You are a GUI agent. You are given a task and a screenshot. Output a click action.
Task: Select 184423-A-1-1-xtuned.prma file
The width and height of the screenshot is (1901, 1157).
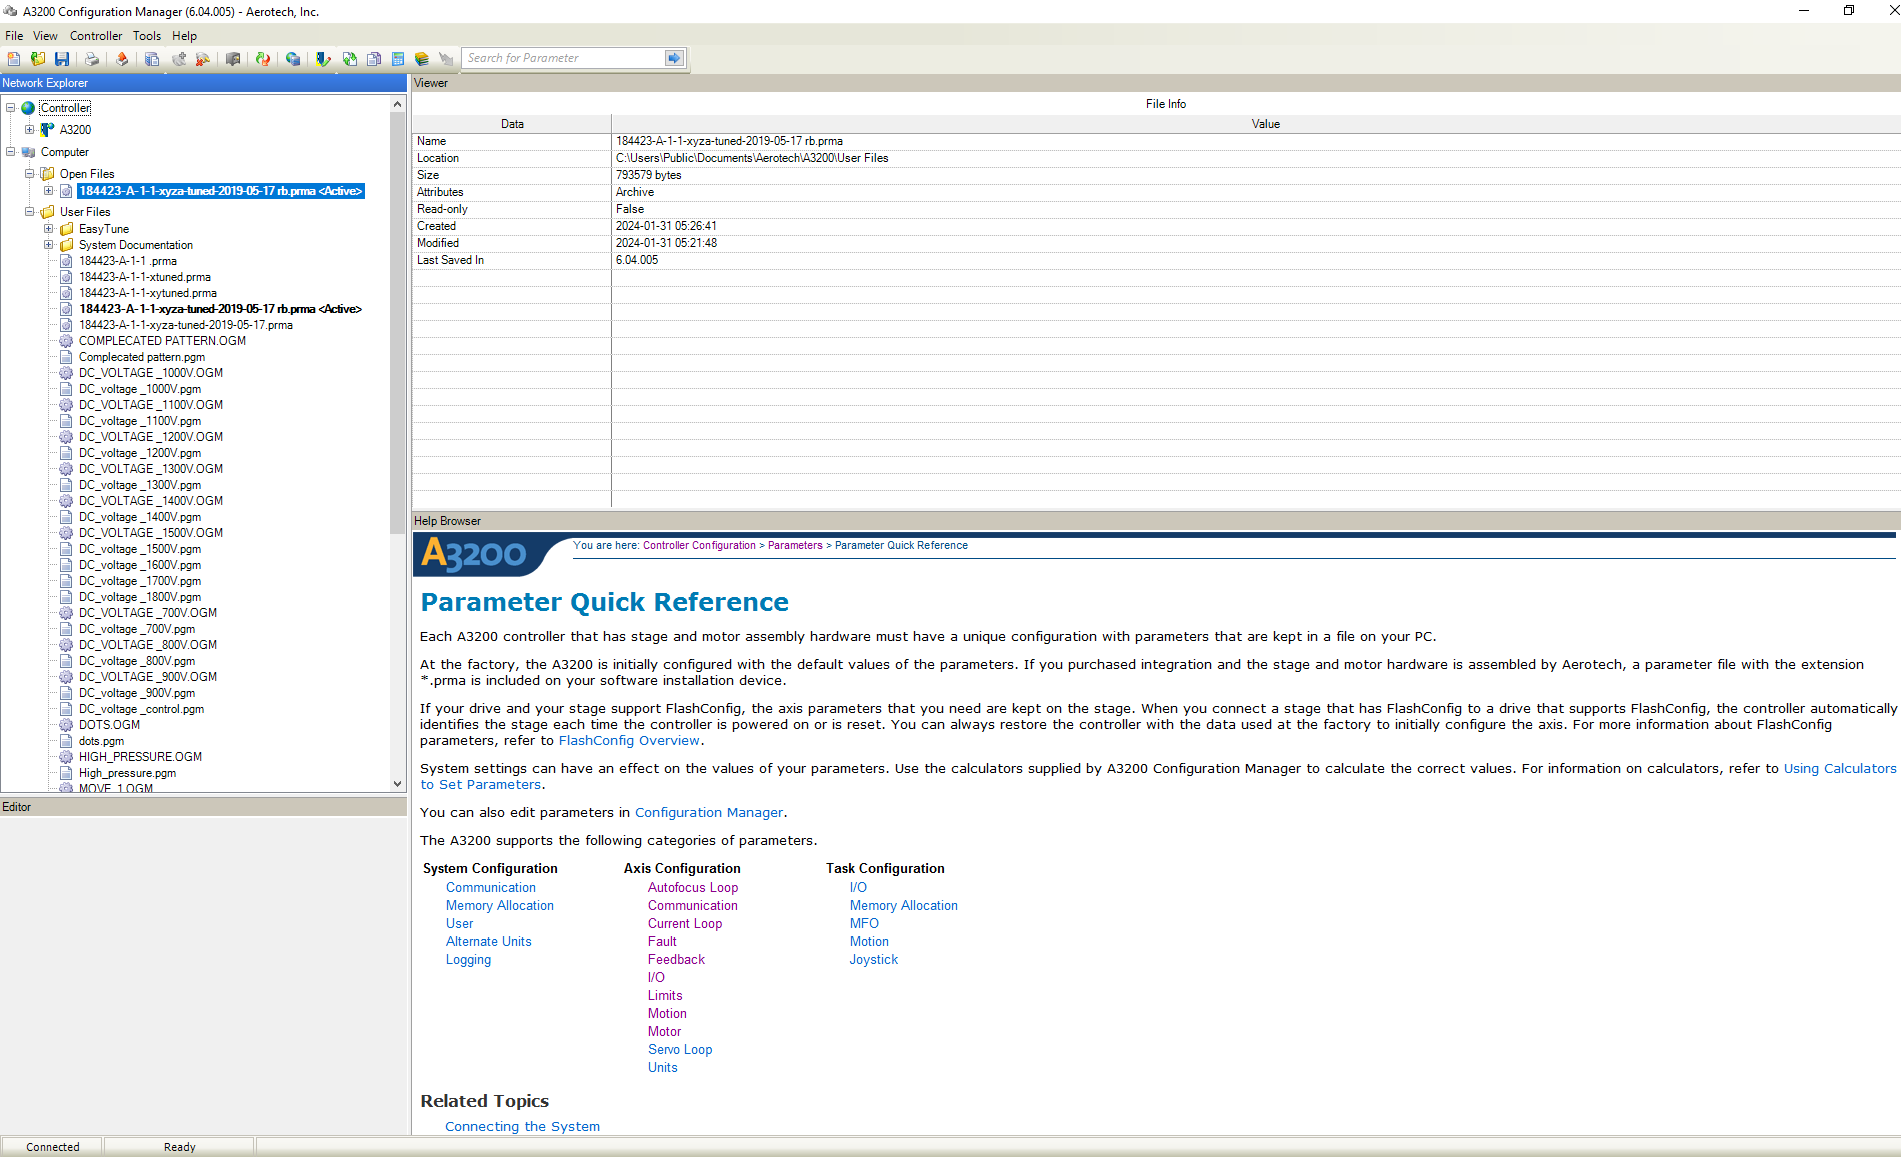tap(145, 277)
